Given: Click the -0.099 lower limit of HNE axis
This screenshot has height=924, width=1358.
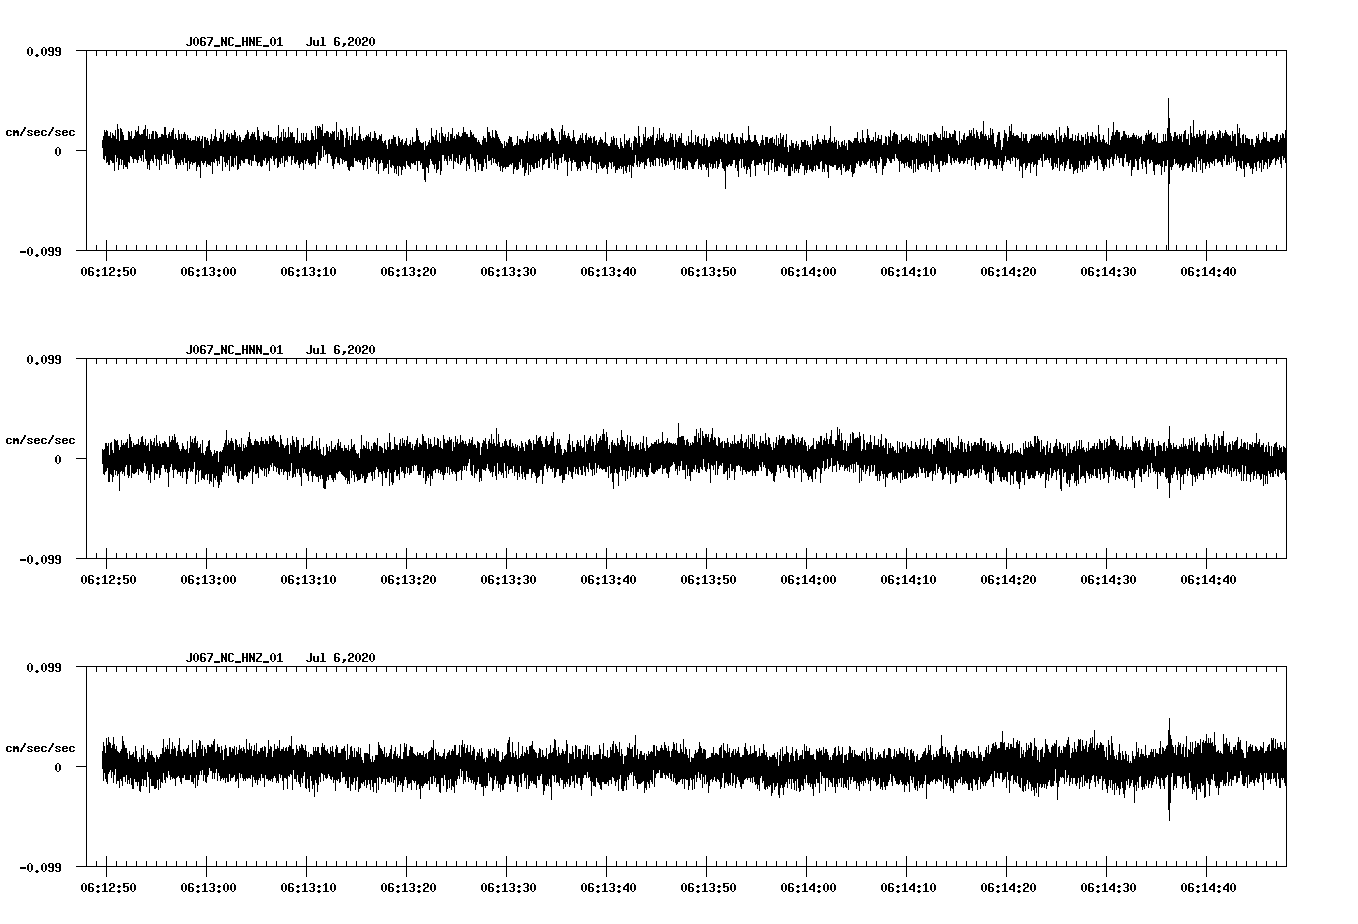Looking at the screenshot, I should pyautogui.click(x=40, y=252).
